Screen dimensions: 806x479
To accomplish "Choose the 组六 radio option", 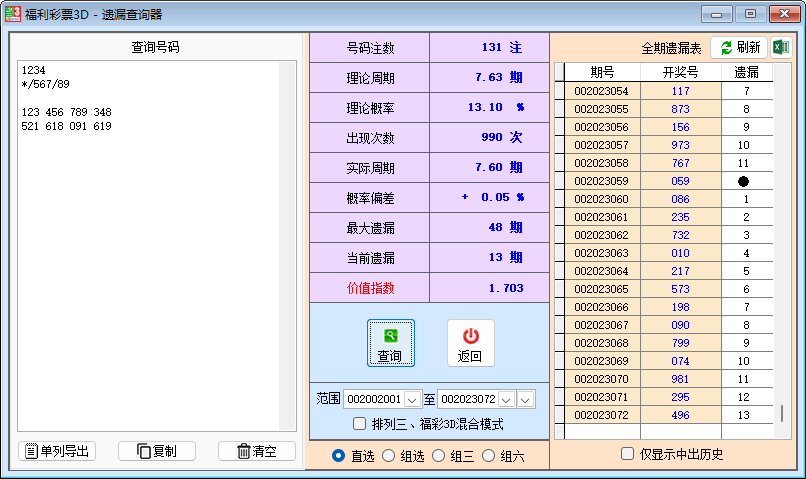I will (489, 456).
